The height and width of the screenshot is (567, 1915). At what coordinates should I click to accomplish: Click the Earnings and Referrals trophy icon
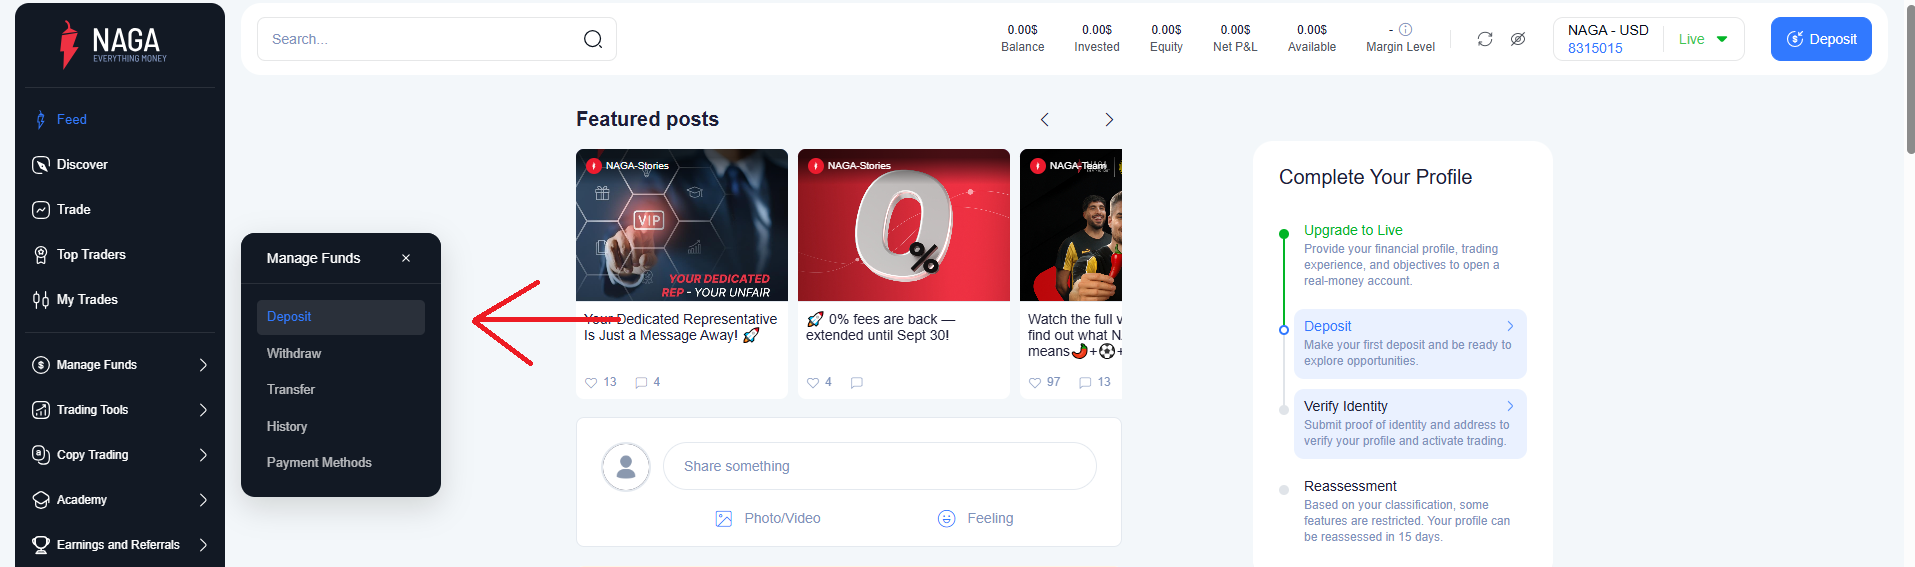click(x=41, y=545)
